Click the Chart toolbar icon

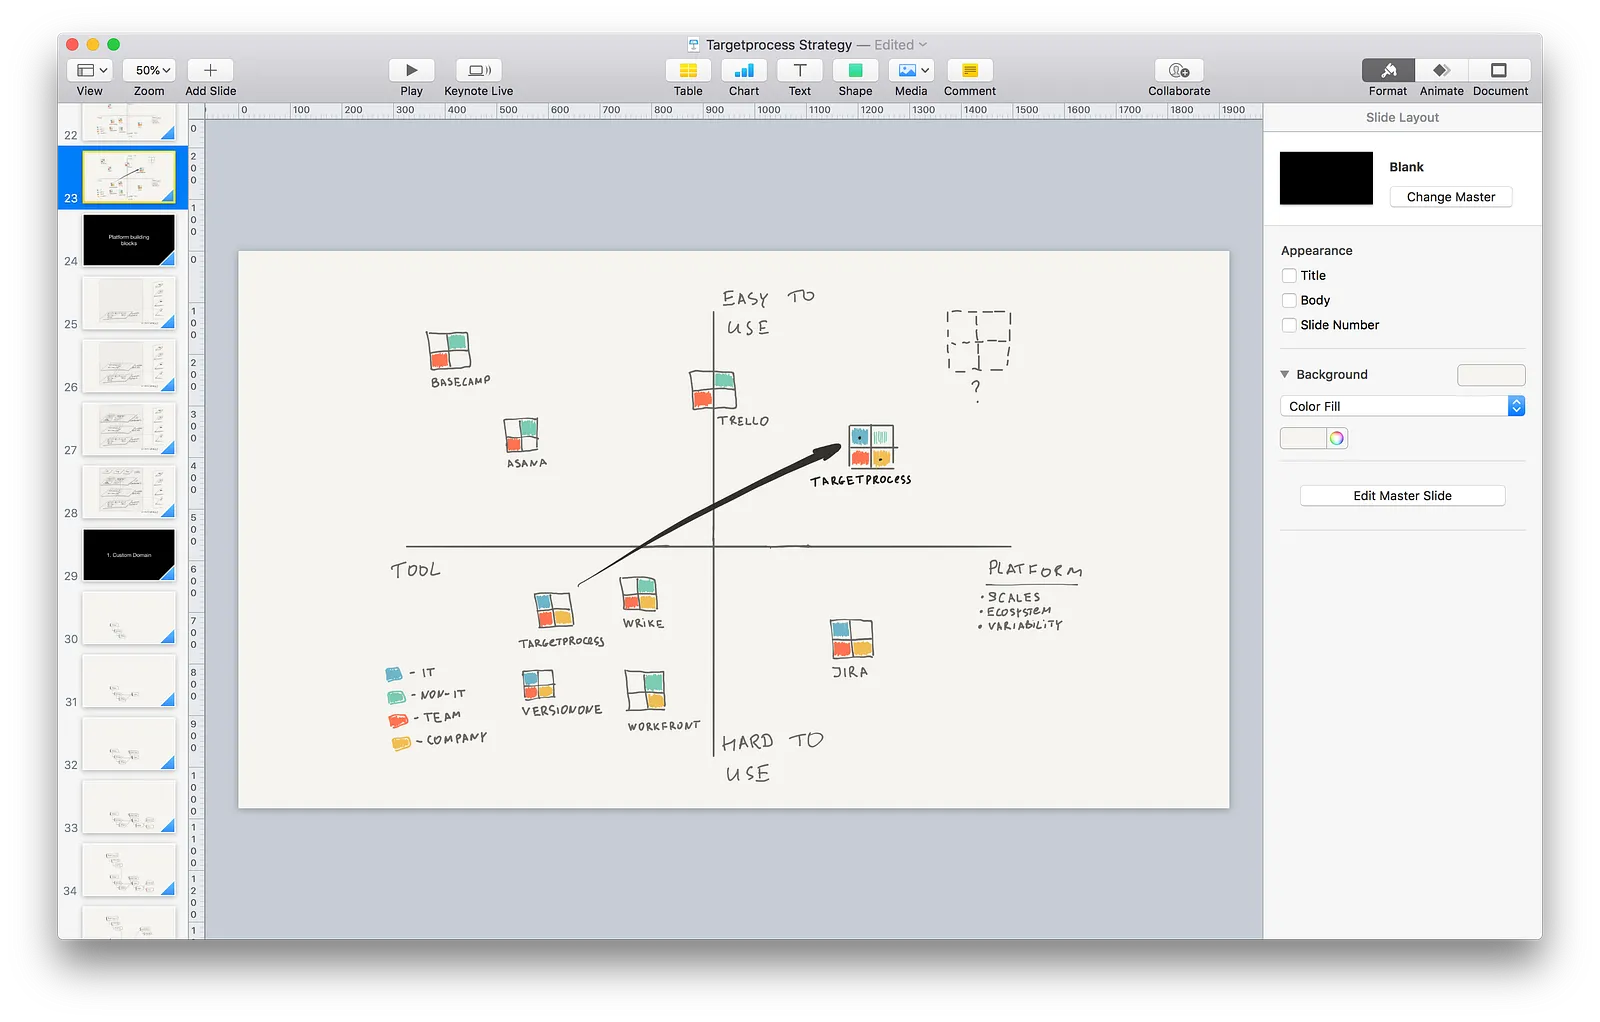[744, 70]
